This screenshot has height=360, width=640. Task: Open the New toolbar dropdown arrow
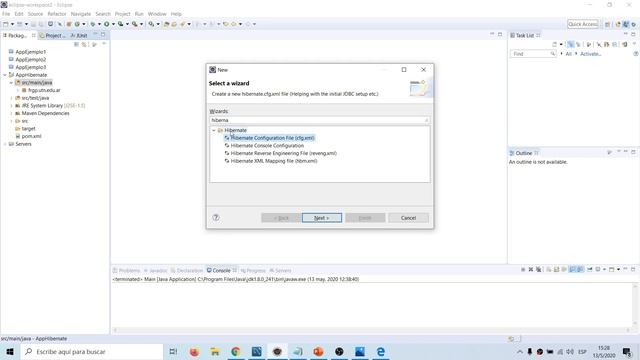12,24
